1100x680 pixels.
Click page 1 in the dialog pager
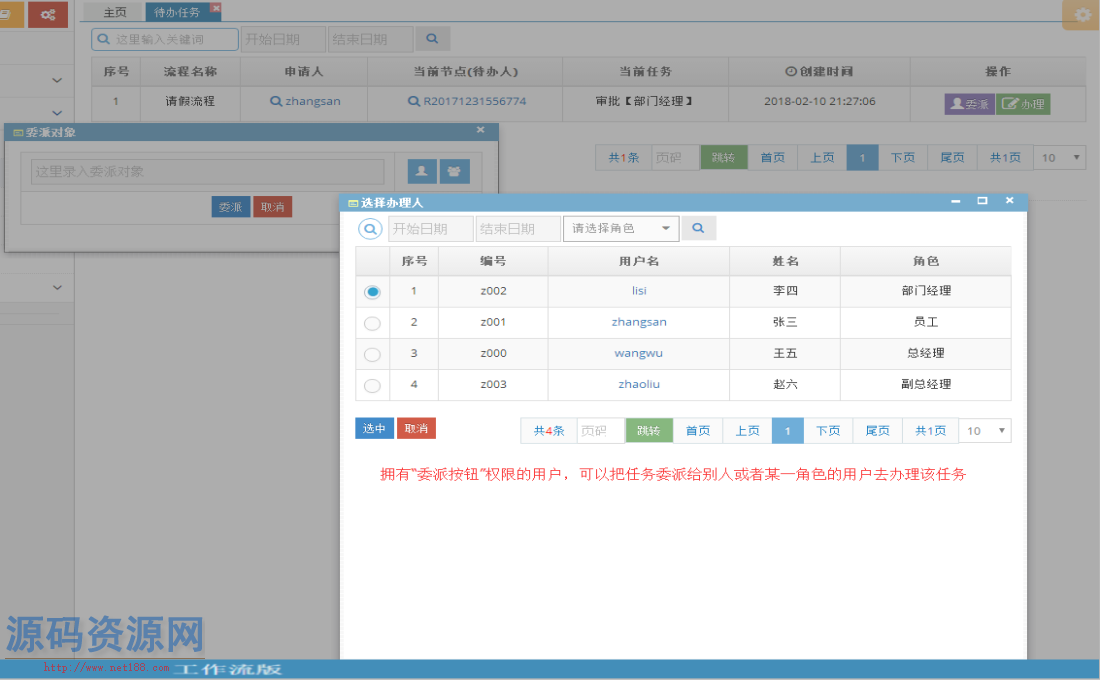[x=788, y=430]
